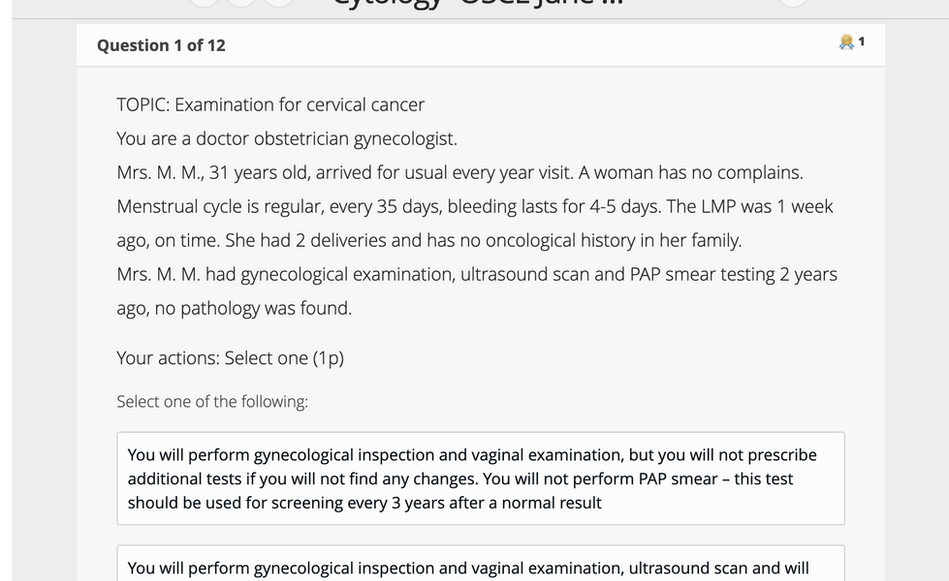Click the TOPIC: Examination for cervical cancer line
This screenshot has width=949, height=581.
tap(271, 105)
